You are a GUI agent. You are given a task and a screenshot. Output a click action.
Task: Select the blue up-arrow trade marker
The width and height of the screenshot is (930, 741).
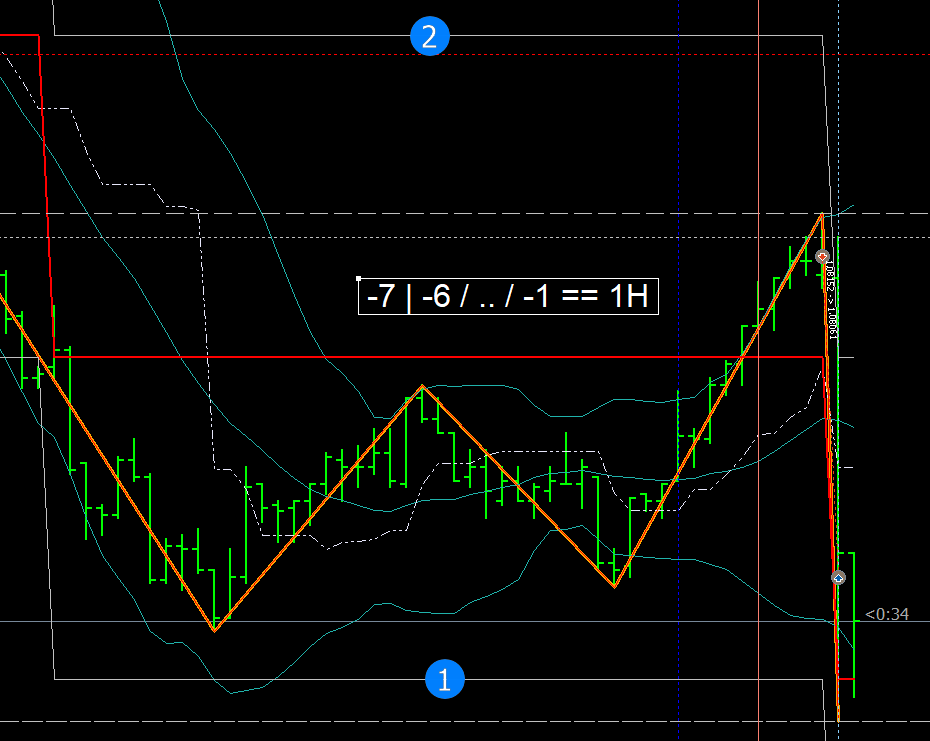(838, 577)
